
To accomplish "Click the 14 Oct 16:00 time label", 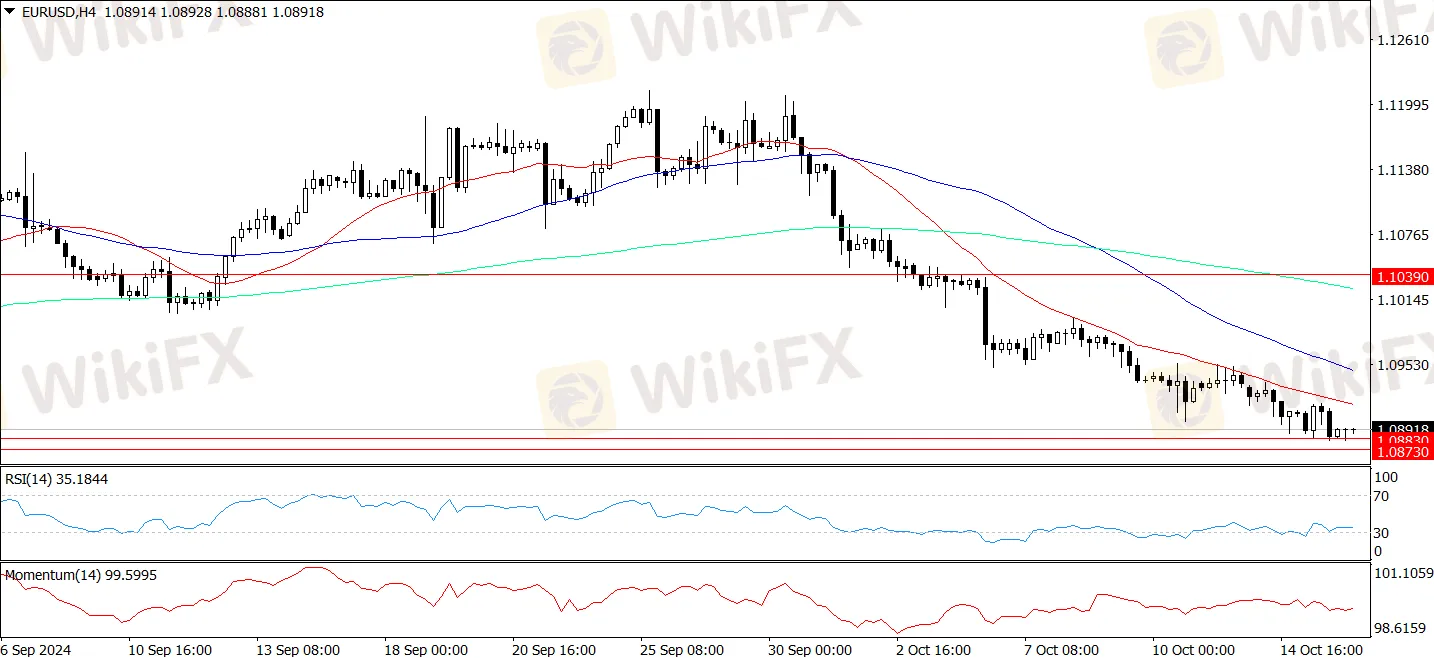I will pos(1322,649).
